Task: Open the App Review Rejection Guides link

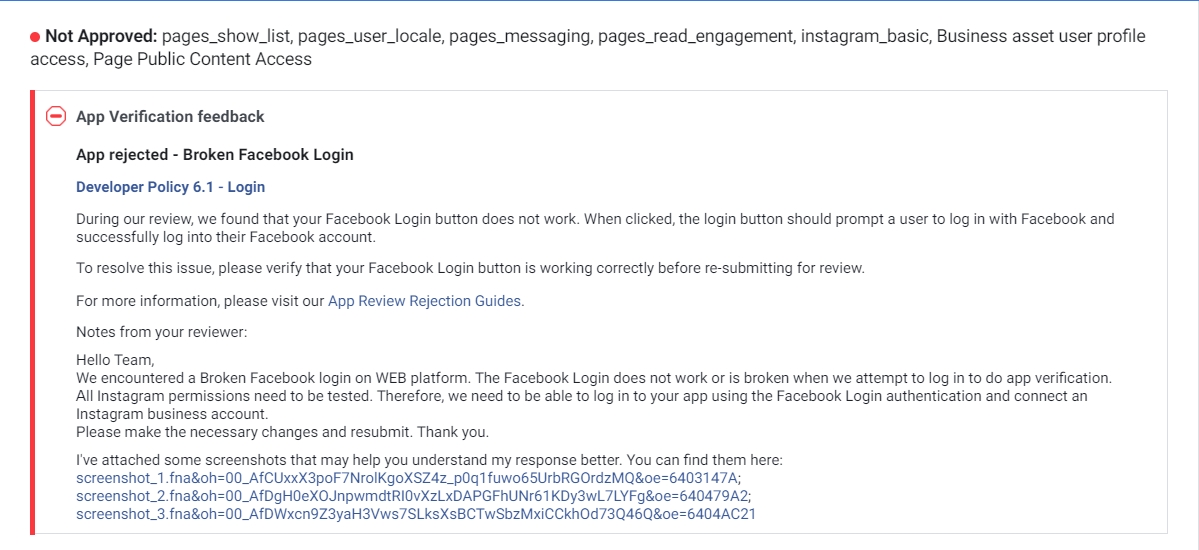Action: point(424,300)
